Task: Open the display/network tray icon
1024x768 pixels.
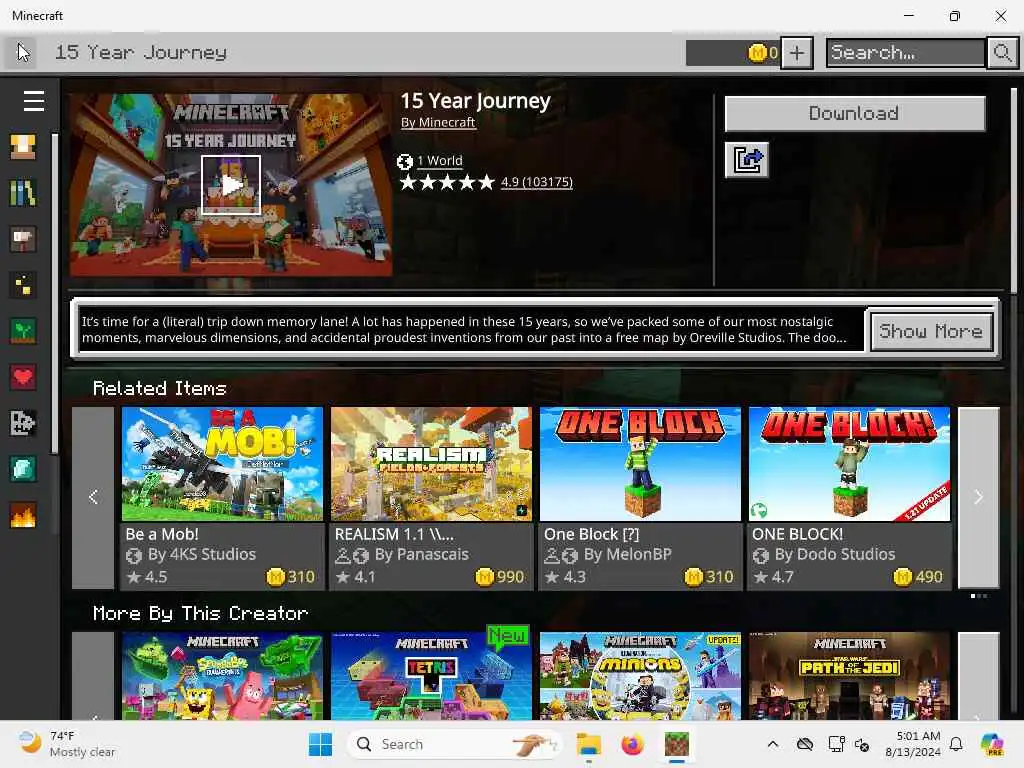Action: [x=836, y=744]
